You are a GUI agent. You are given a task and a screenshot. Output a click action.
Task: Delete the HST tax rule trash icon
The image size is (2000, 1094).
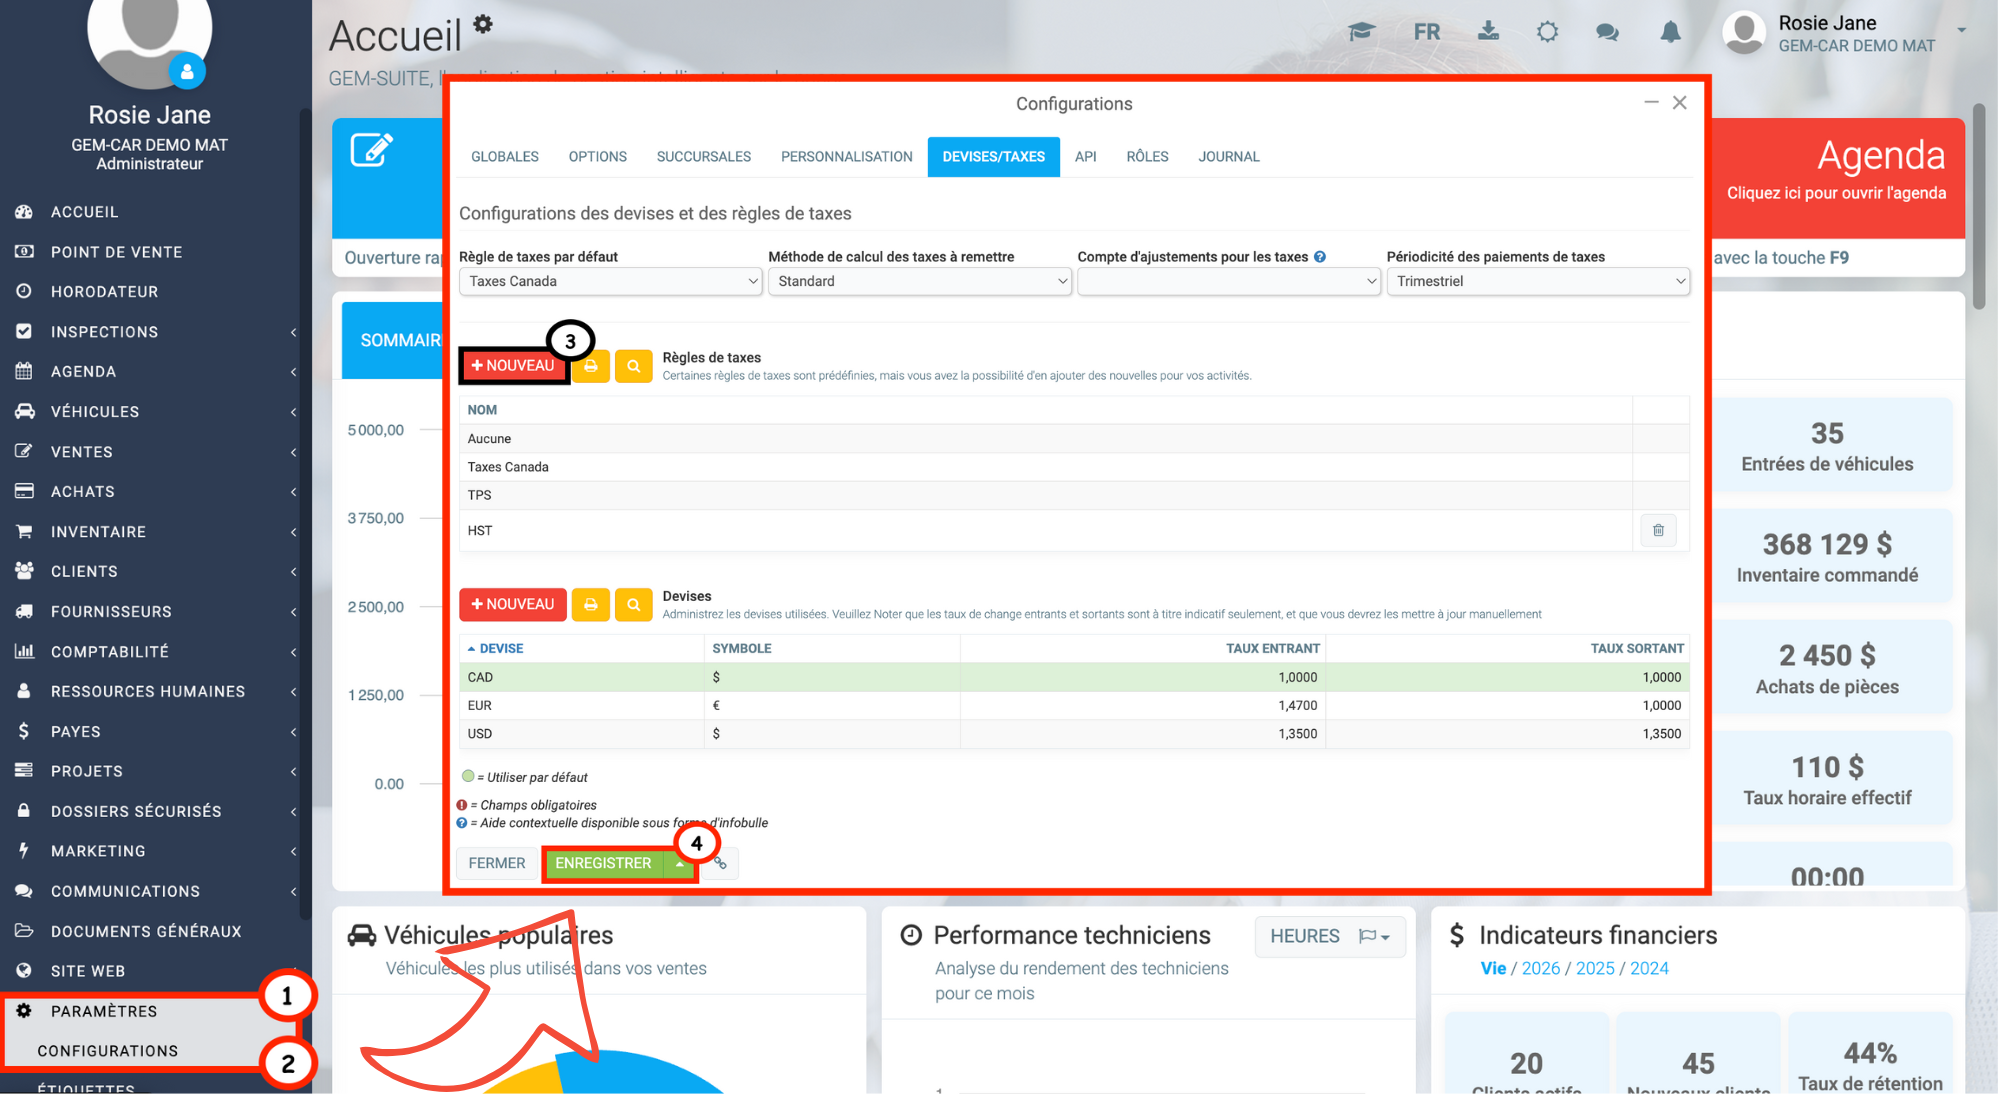1658,531
